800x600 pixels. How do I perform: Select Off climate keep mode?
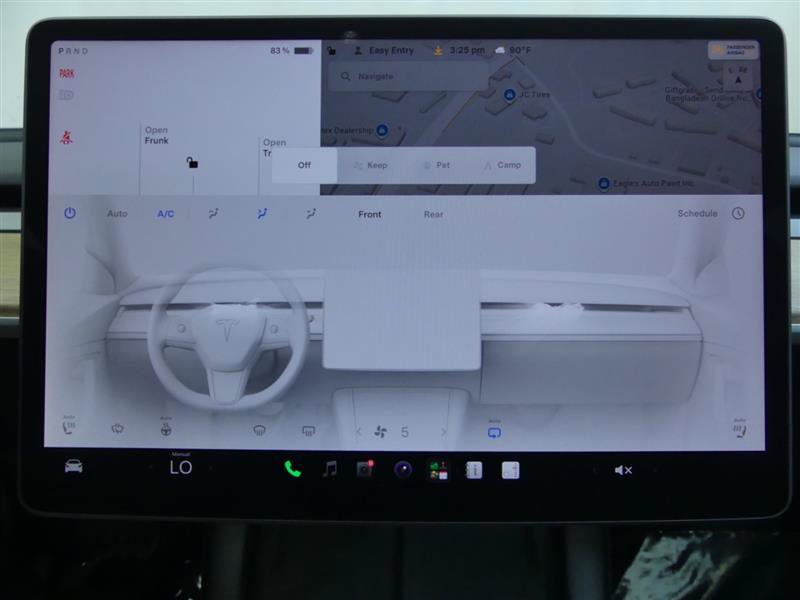(304, 165)
